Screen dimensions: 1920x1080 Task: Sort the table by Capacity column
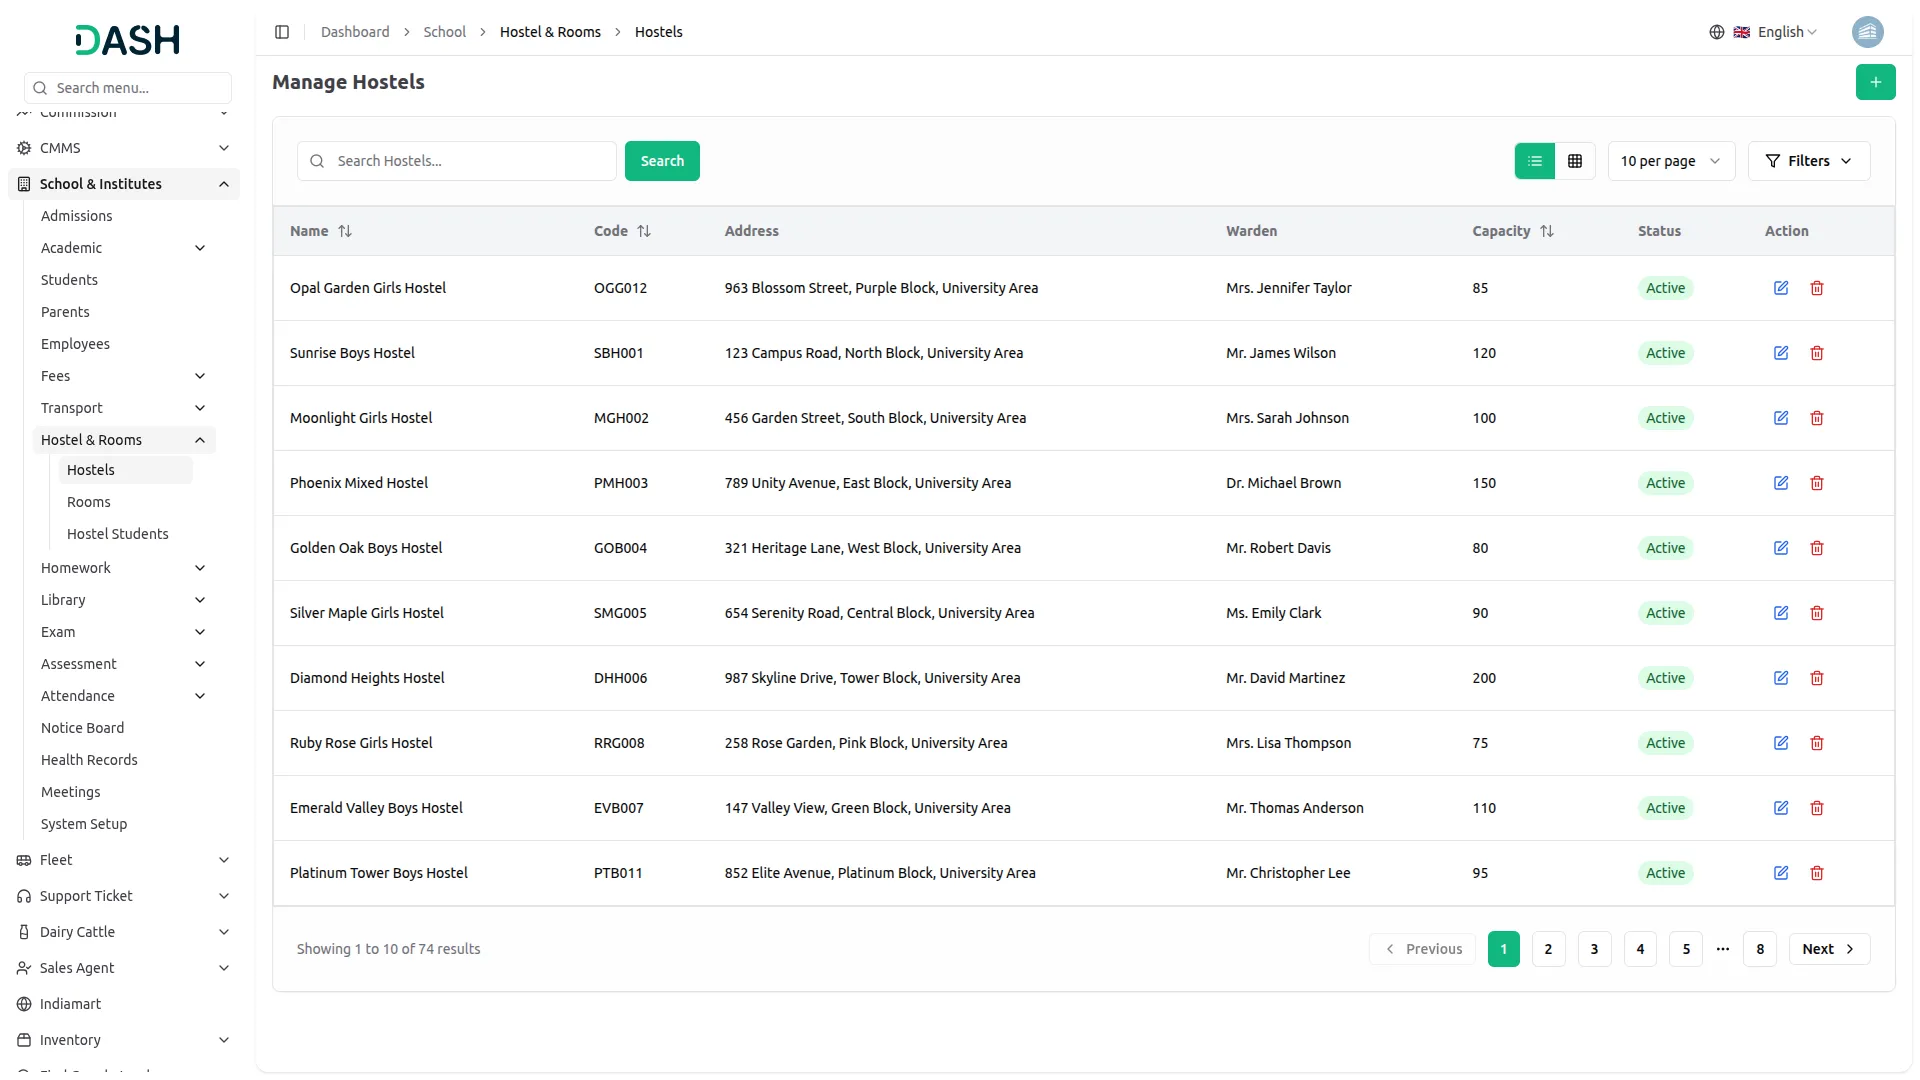pyautogui.click(x=1546, y=231)
